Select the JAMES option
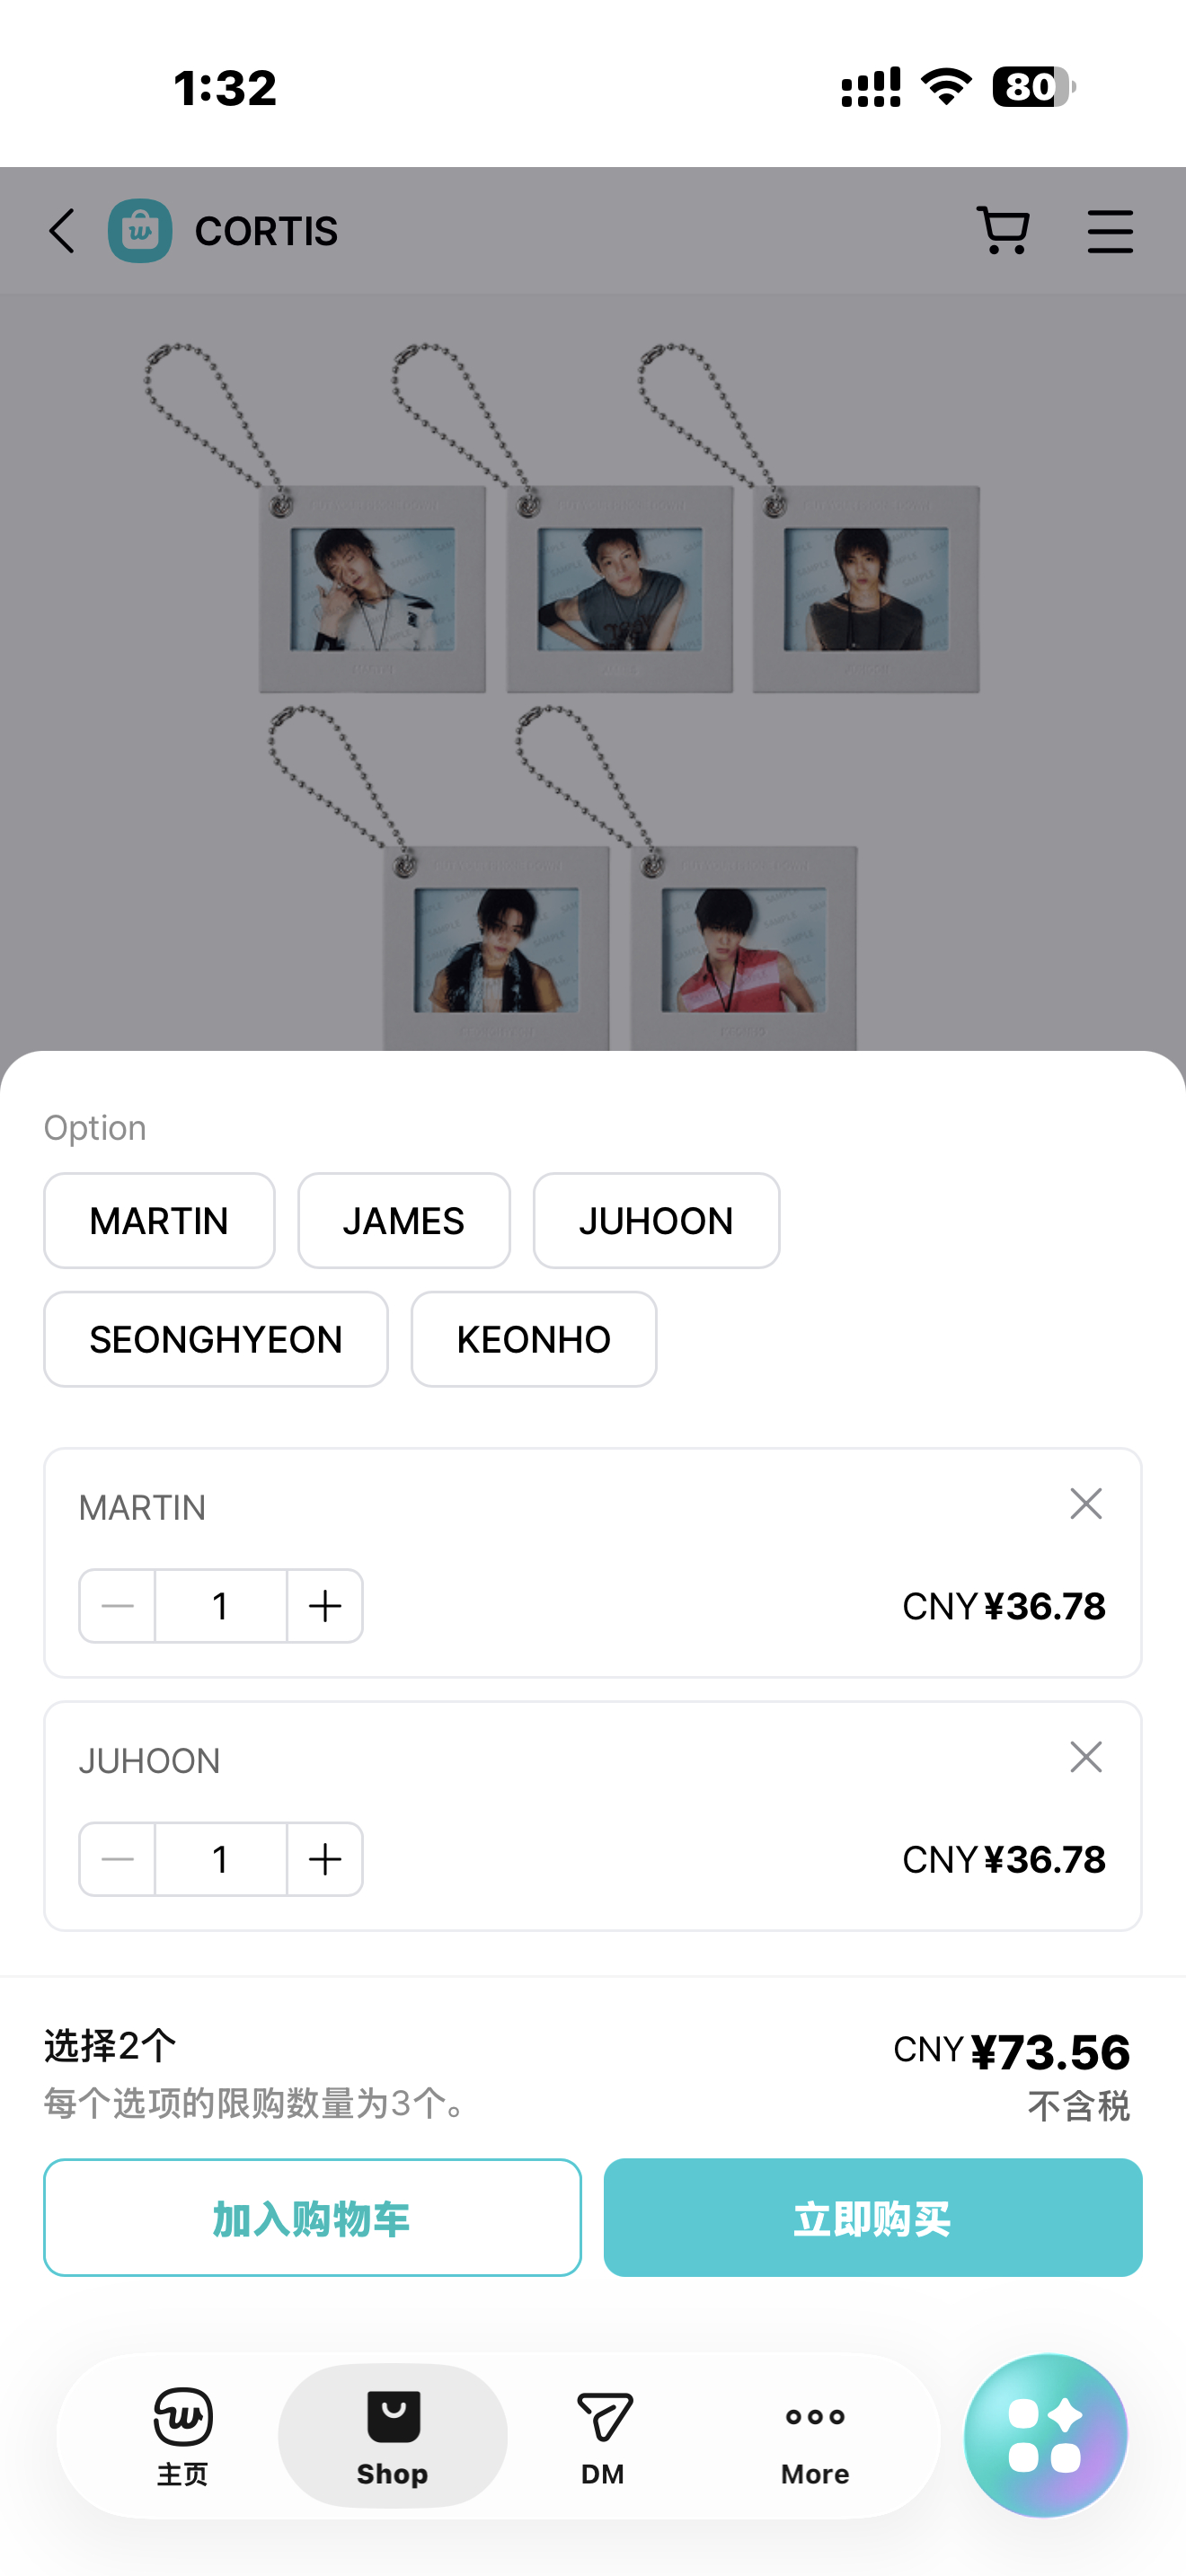This screenshot has height=2576, width=1186. (404, 1221)
